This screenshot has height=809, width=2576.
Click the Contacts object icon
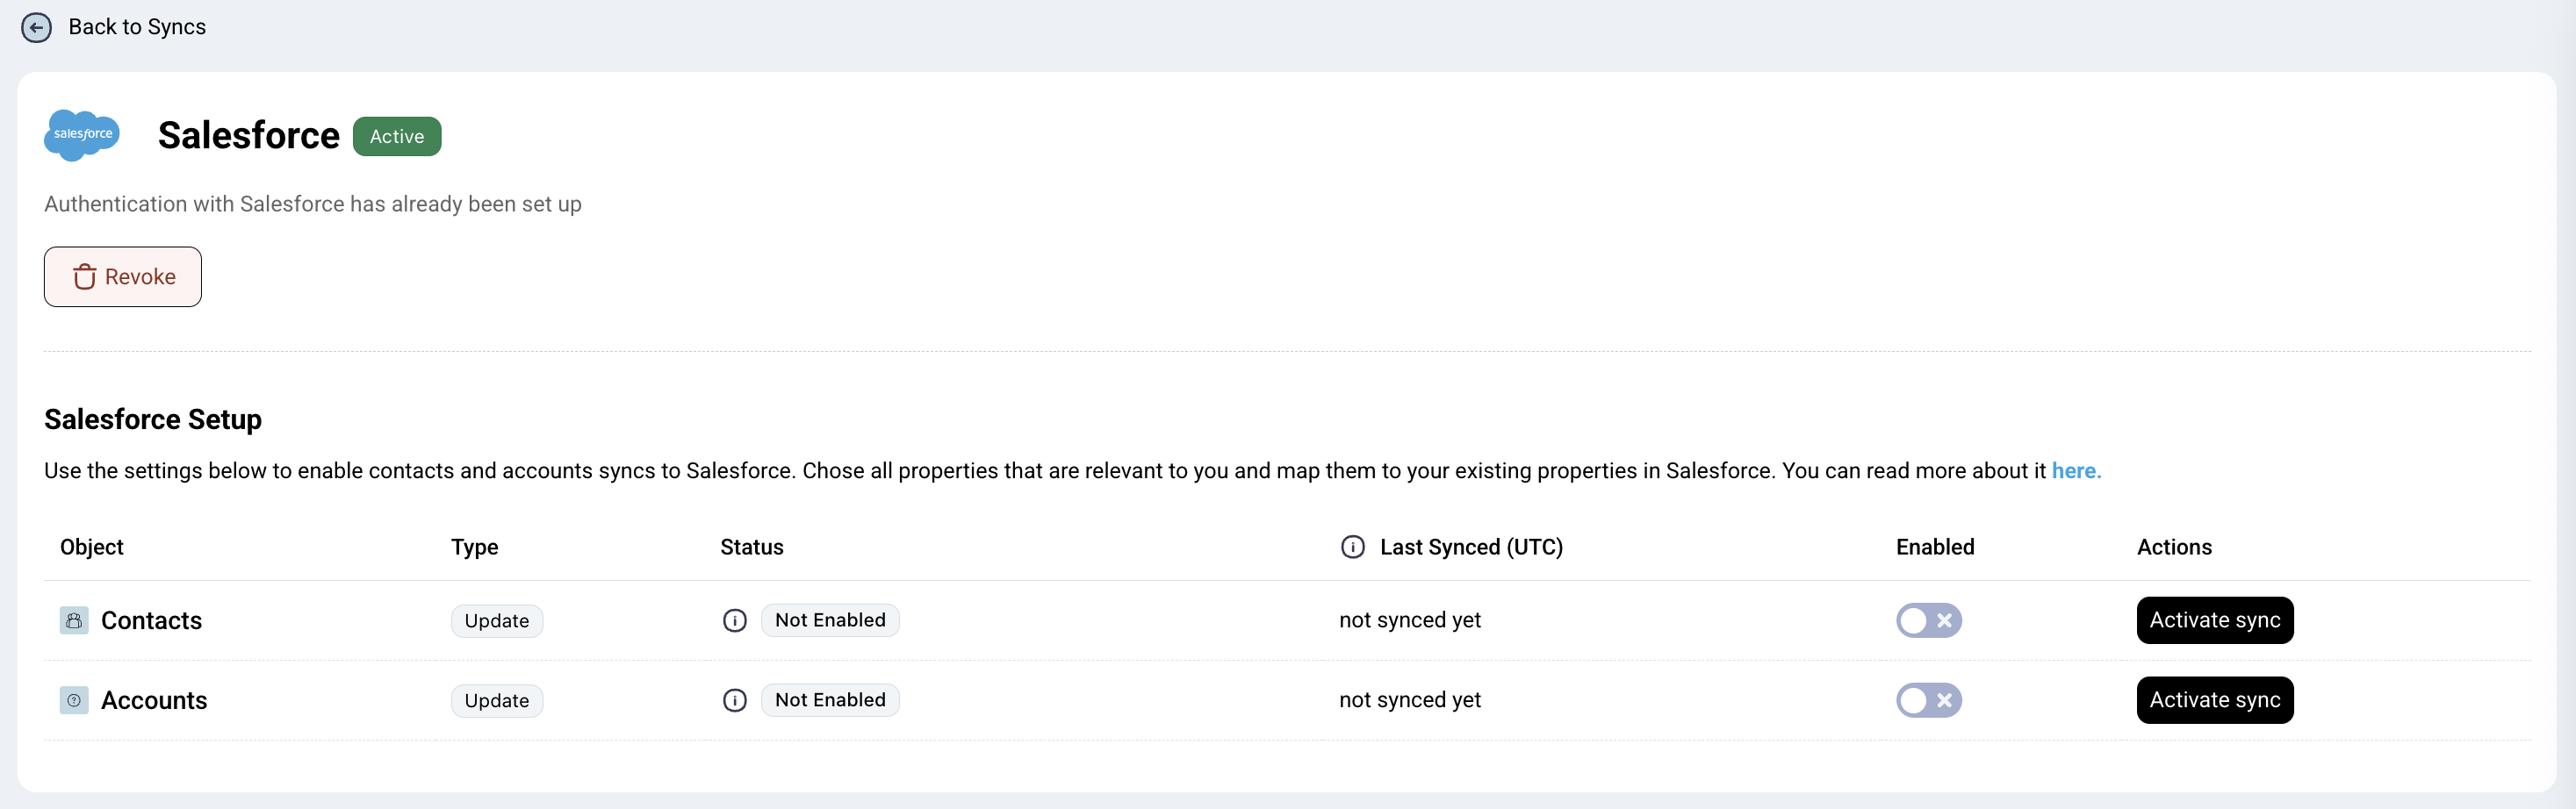click(x=74, y=620)
